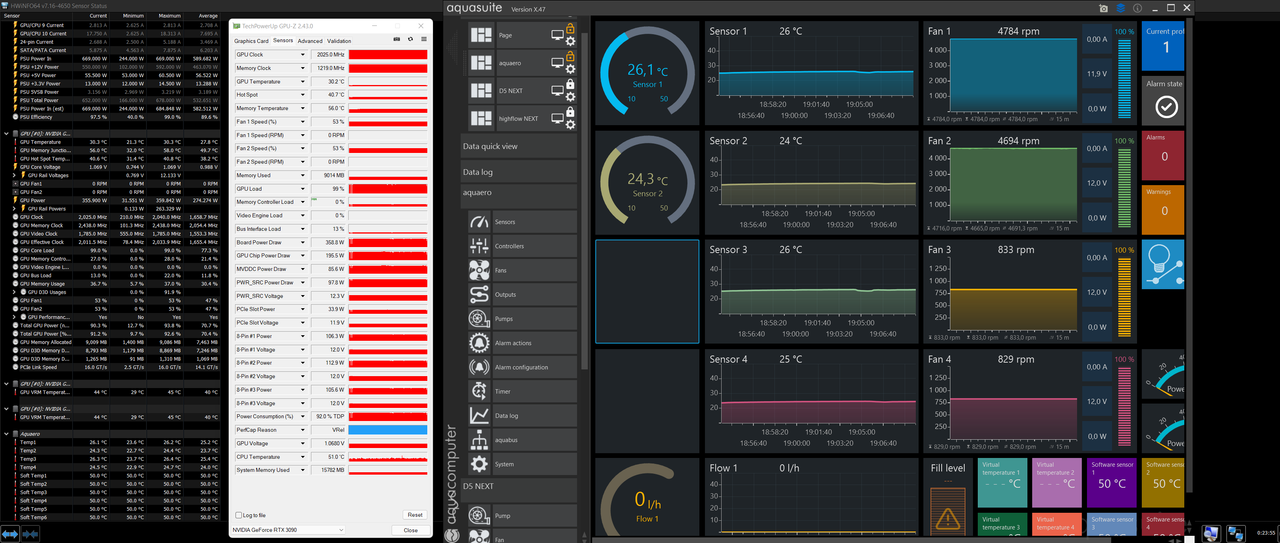Click the Reset button in GPU-Z
This screenshot has width=1280, height=543.
[x=415, y=515]
